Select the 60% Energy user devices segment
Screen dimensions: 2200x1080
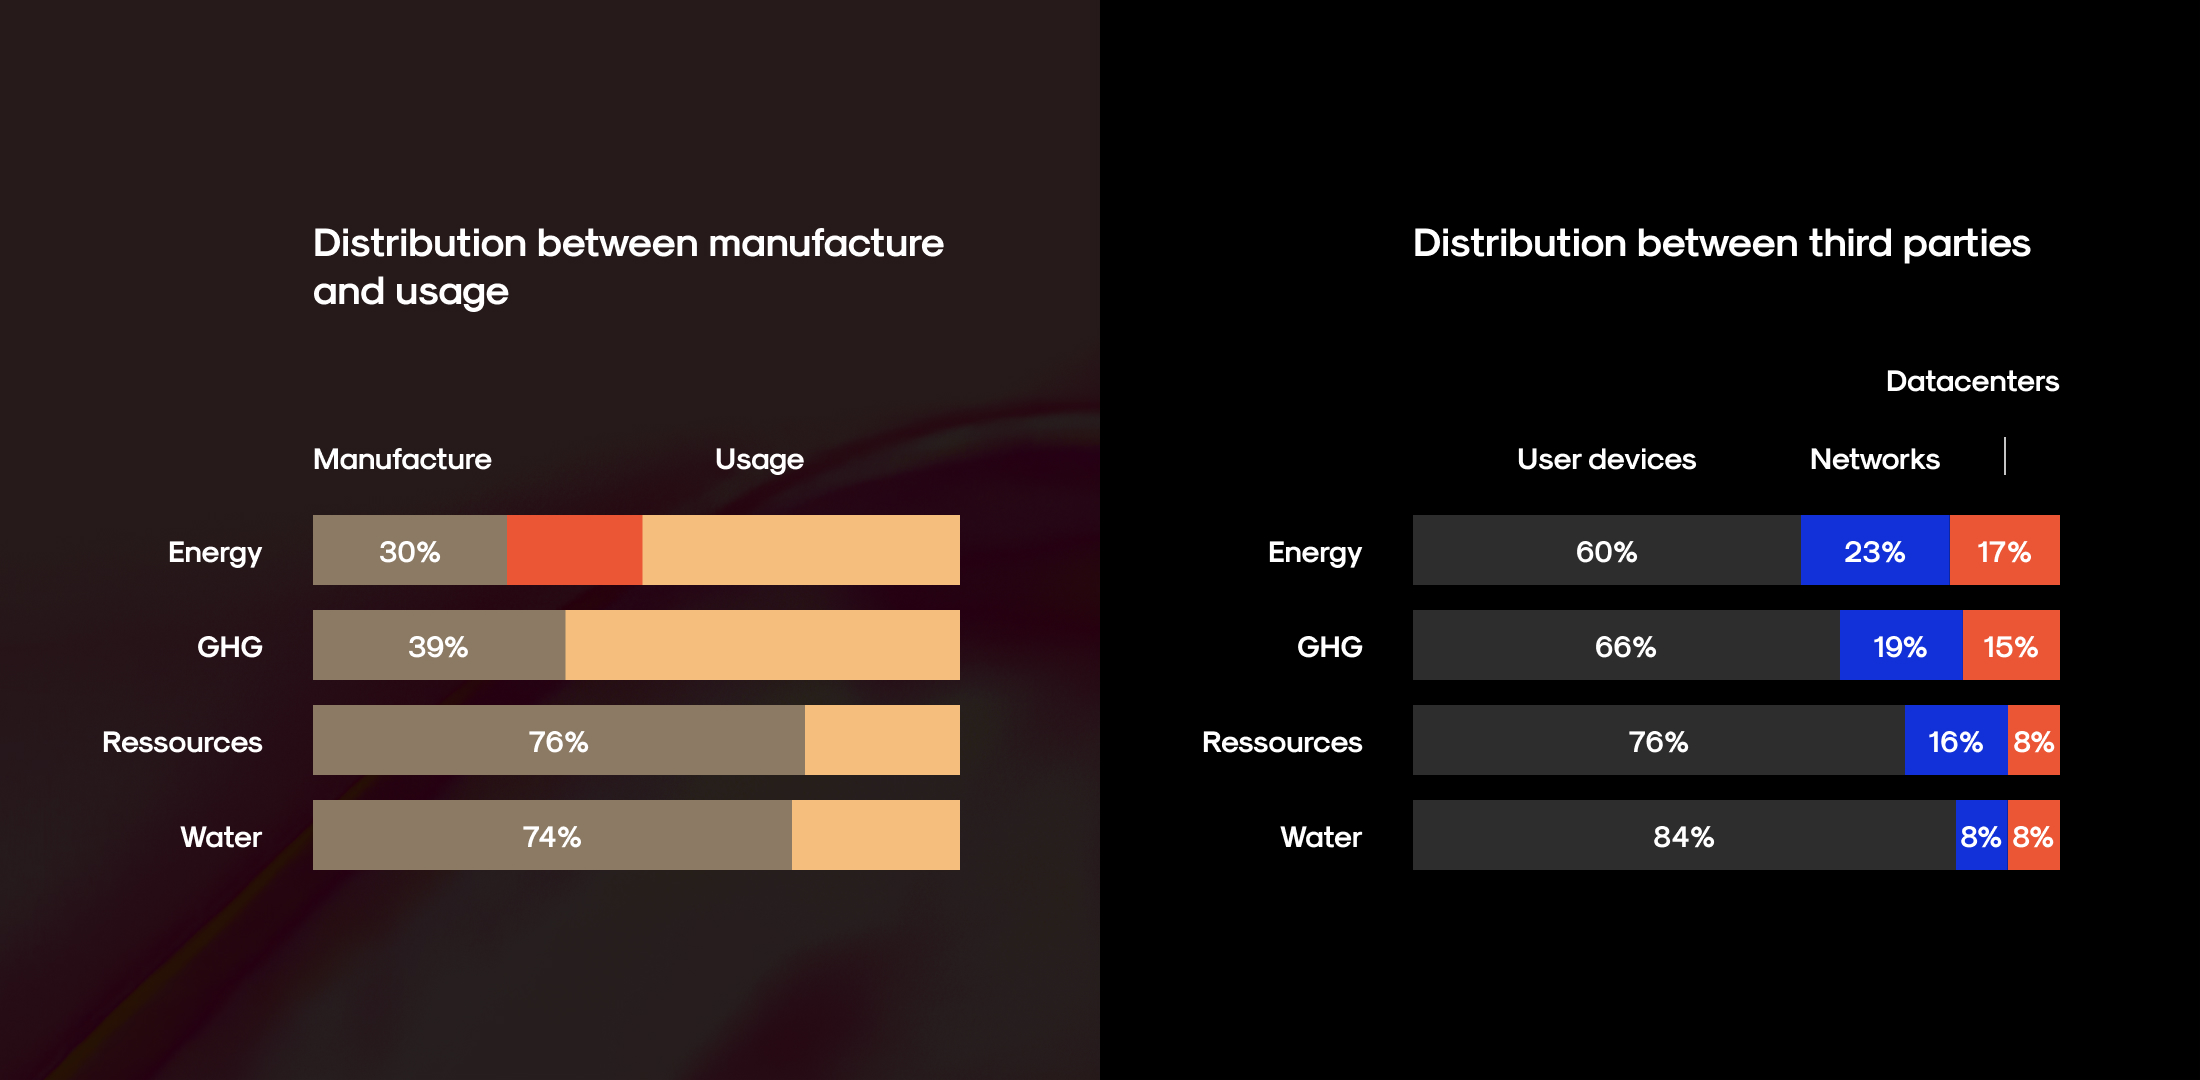coord(1607,550)
